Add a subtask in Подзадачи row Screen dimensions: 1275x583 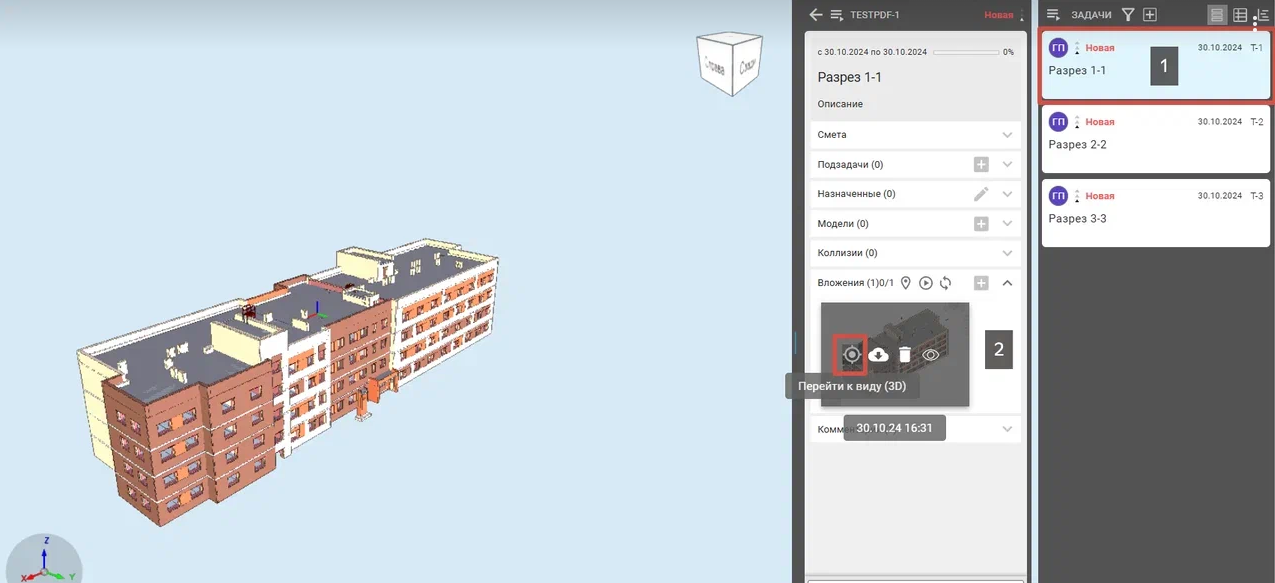pos(981,165)
